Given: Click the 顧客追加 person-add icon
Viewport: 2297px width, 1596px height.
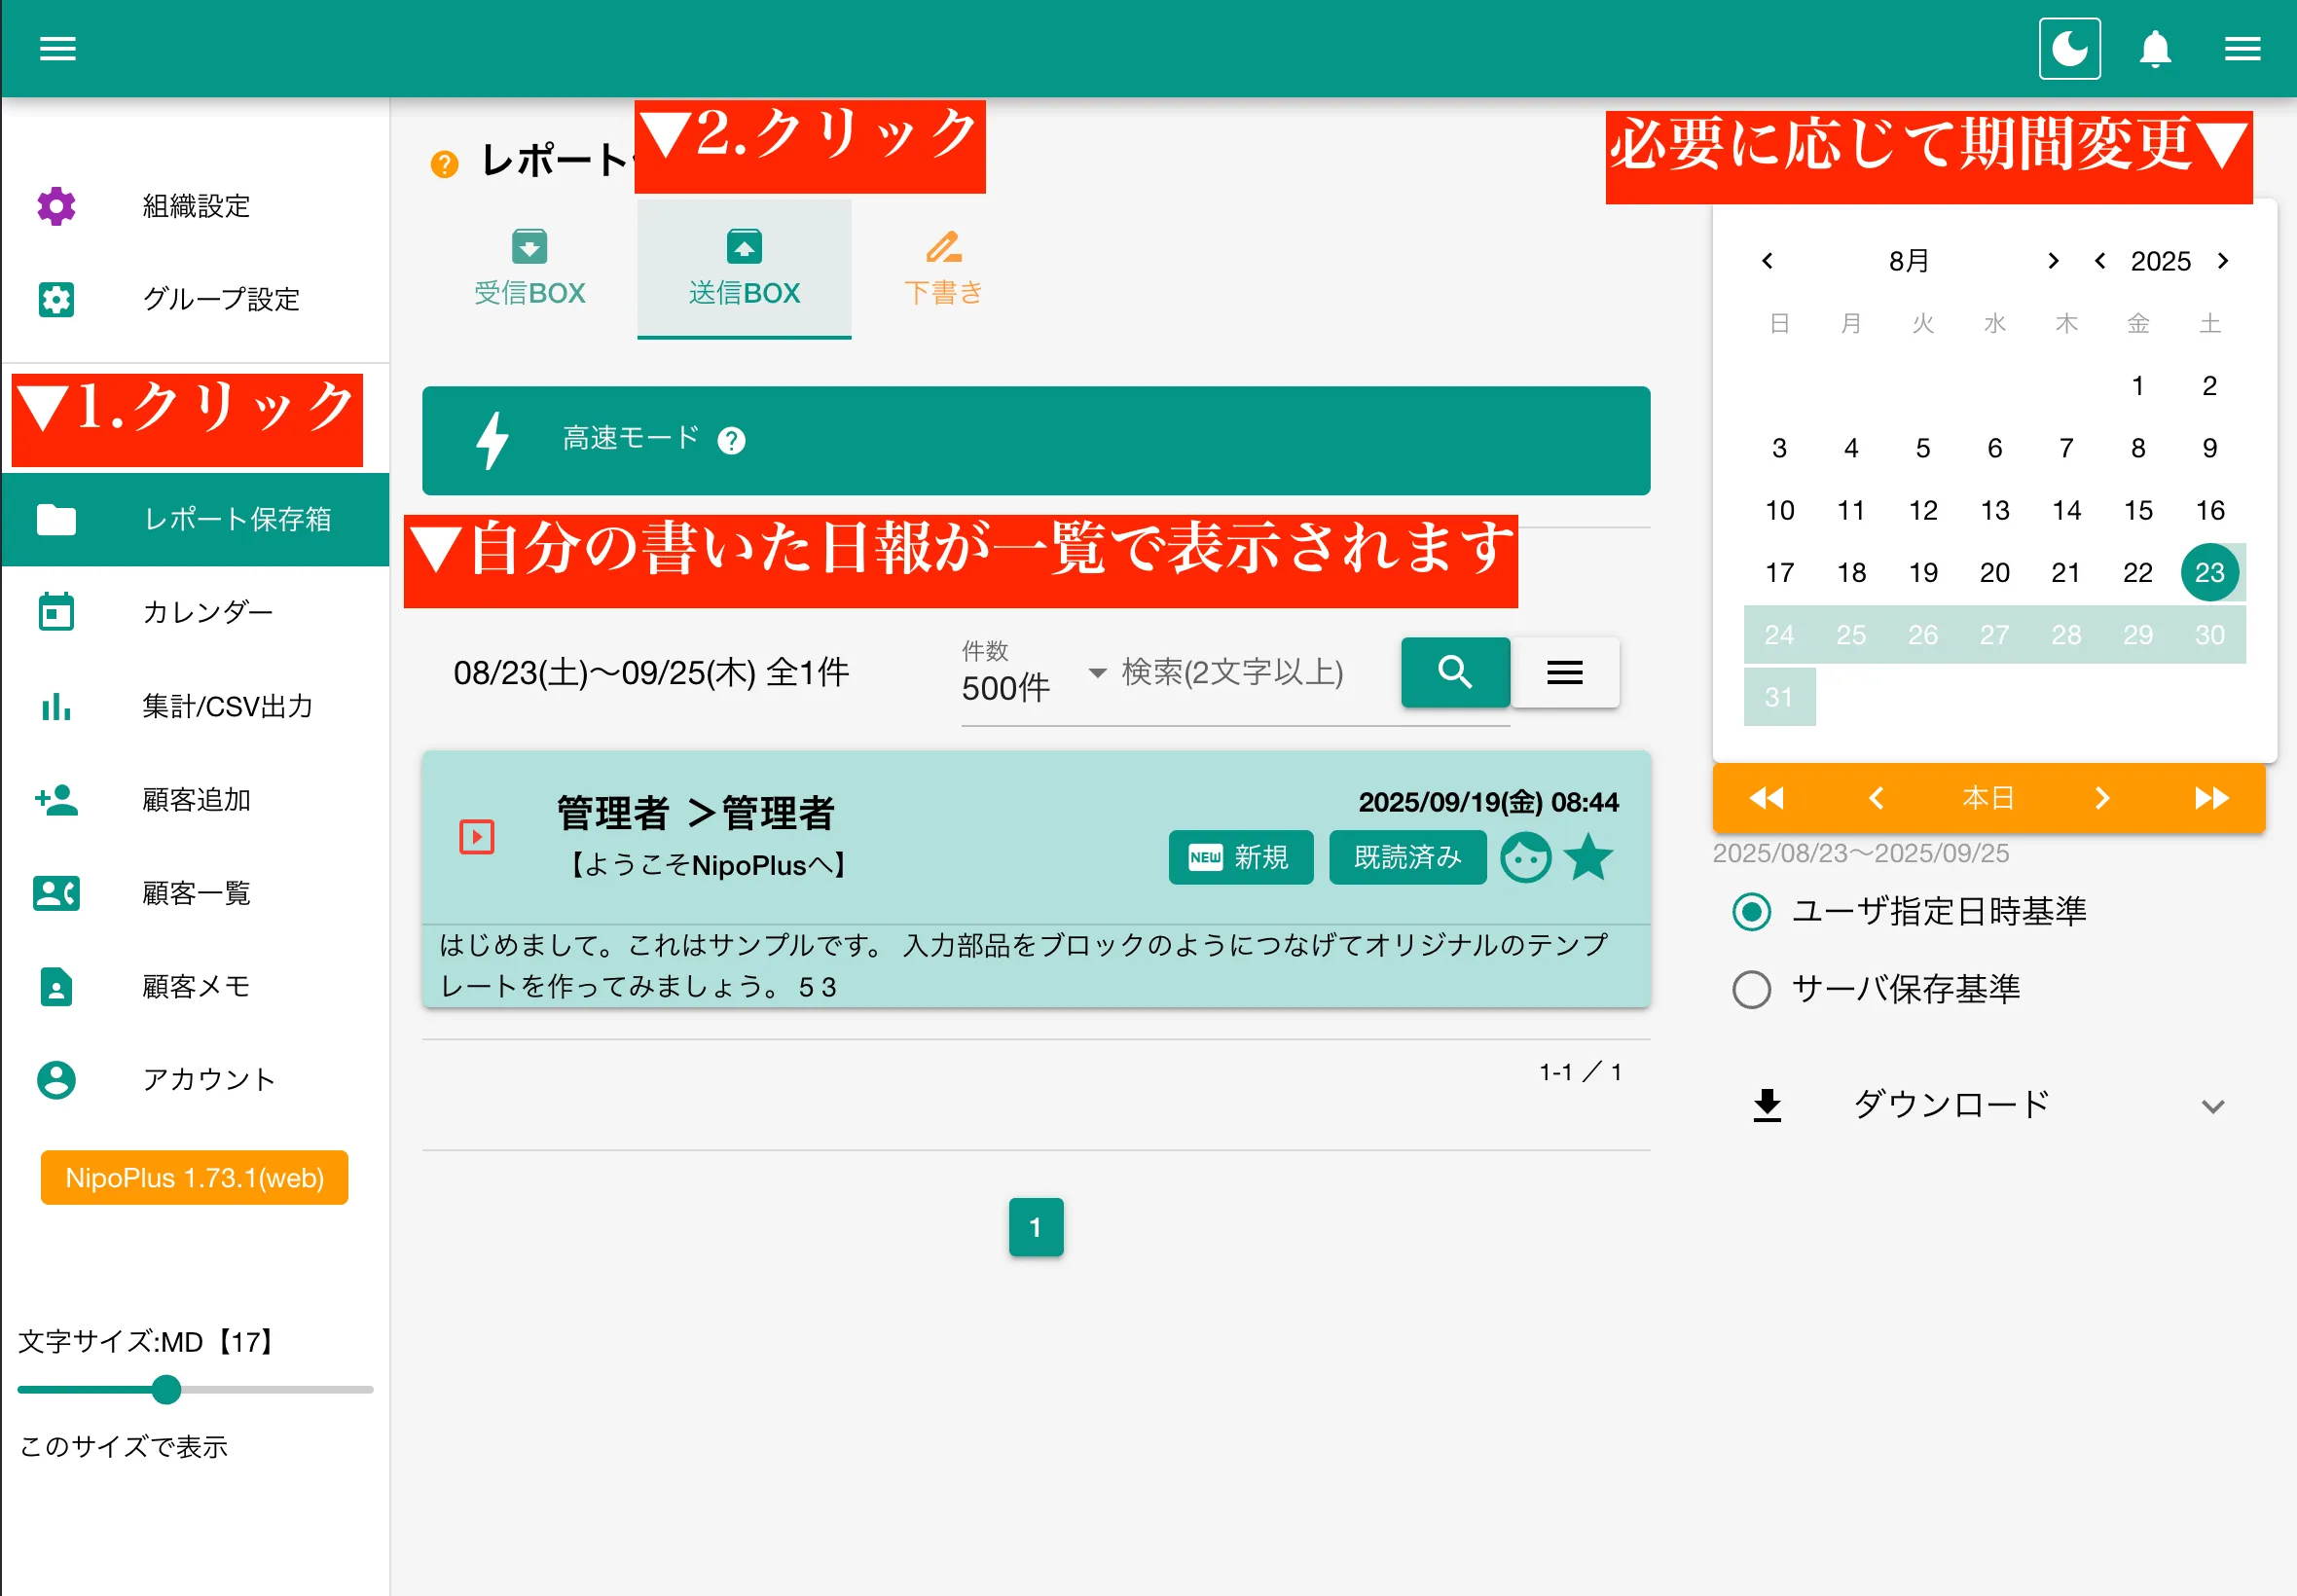Looking at the screenshot, I should (x=56, y=800).
